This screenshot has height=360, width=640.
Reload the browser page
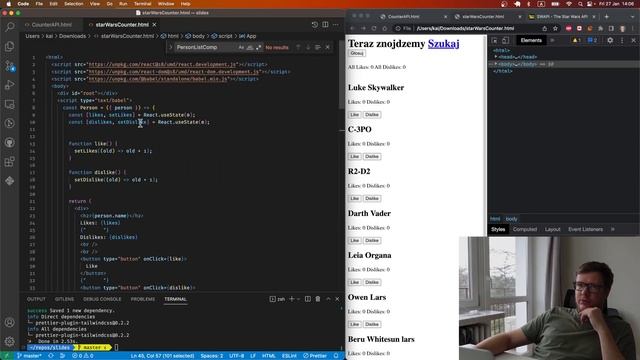pyautogui.click(x=374, y=28)
